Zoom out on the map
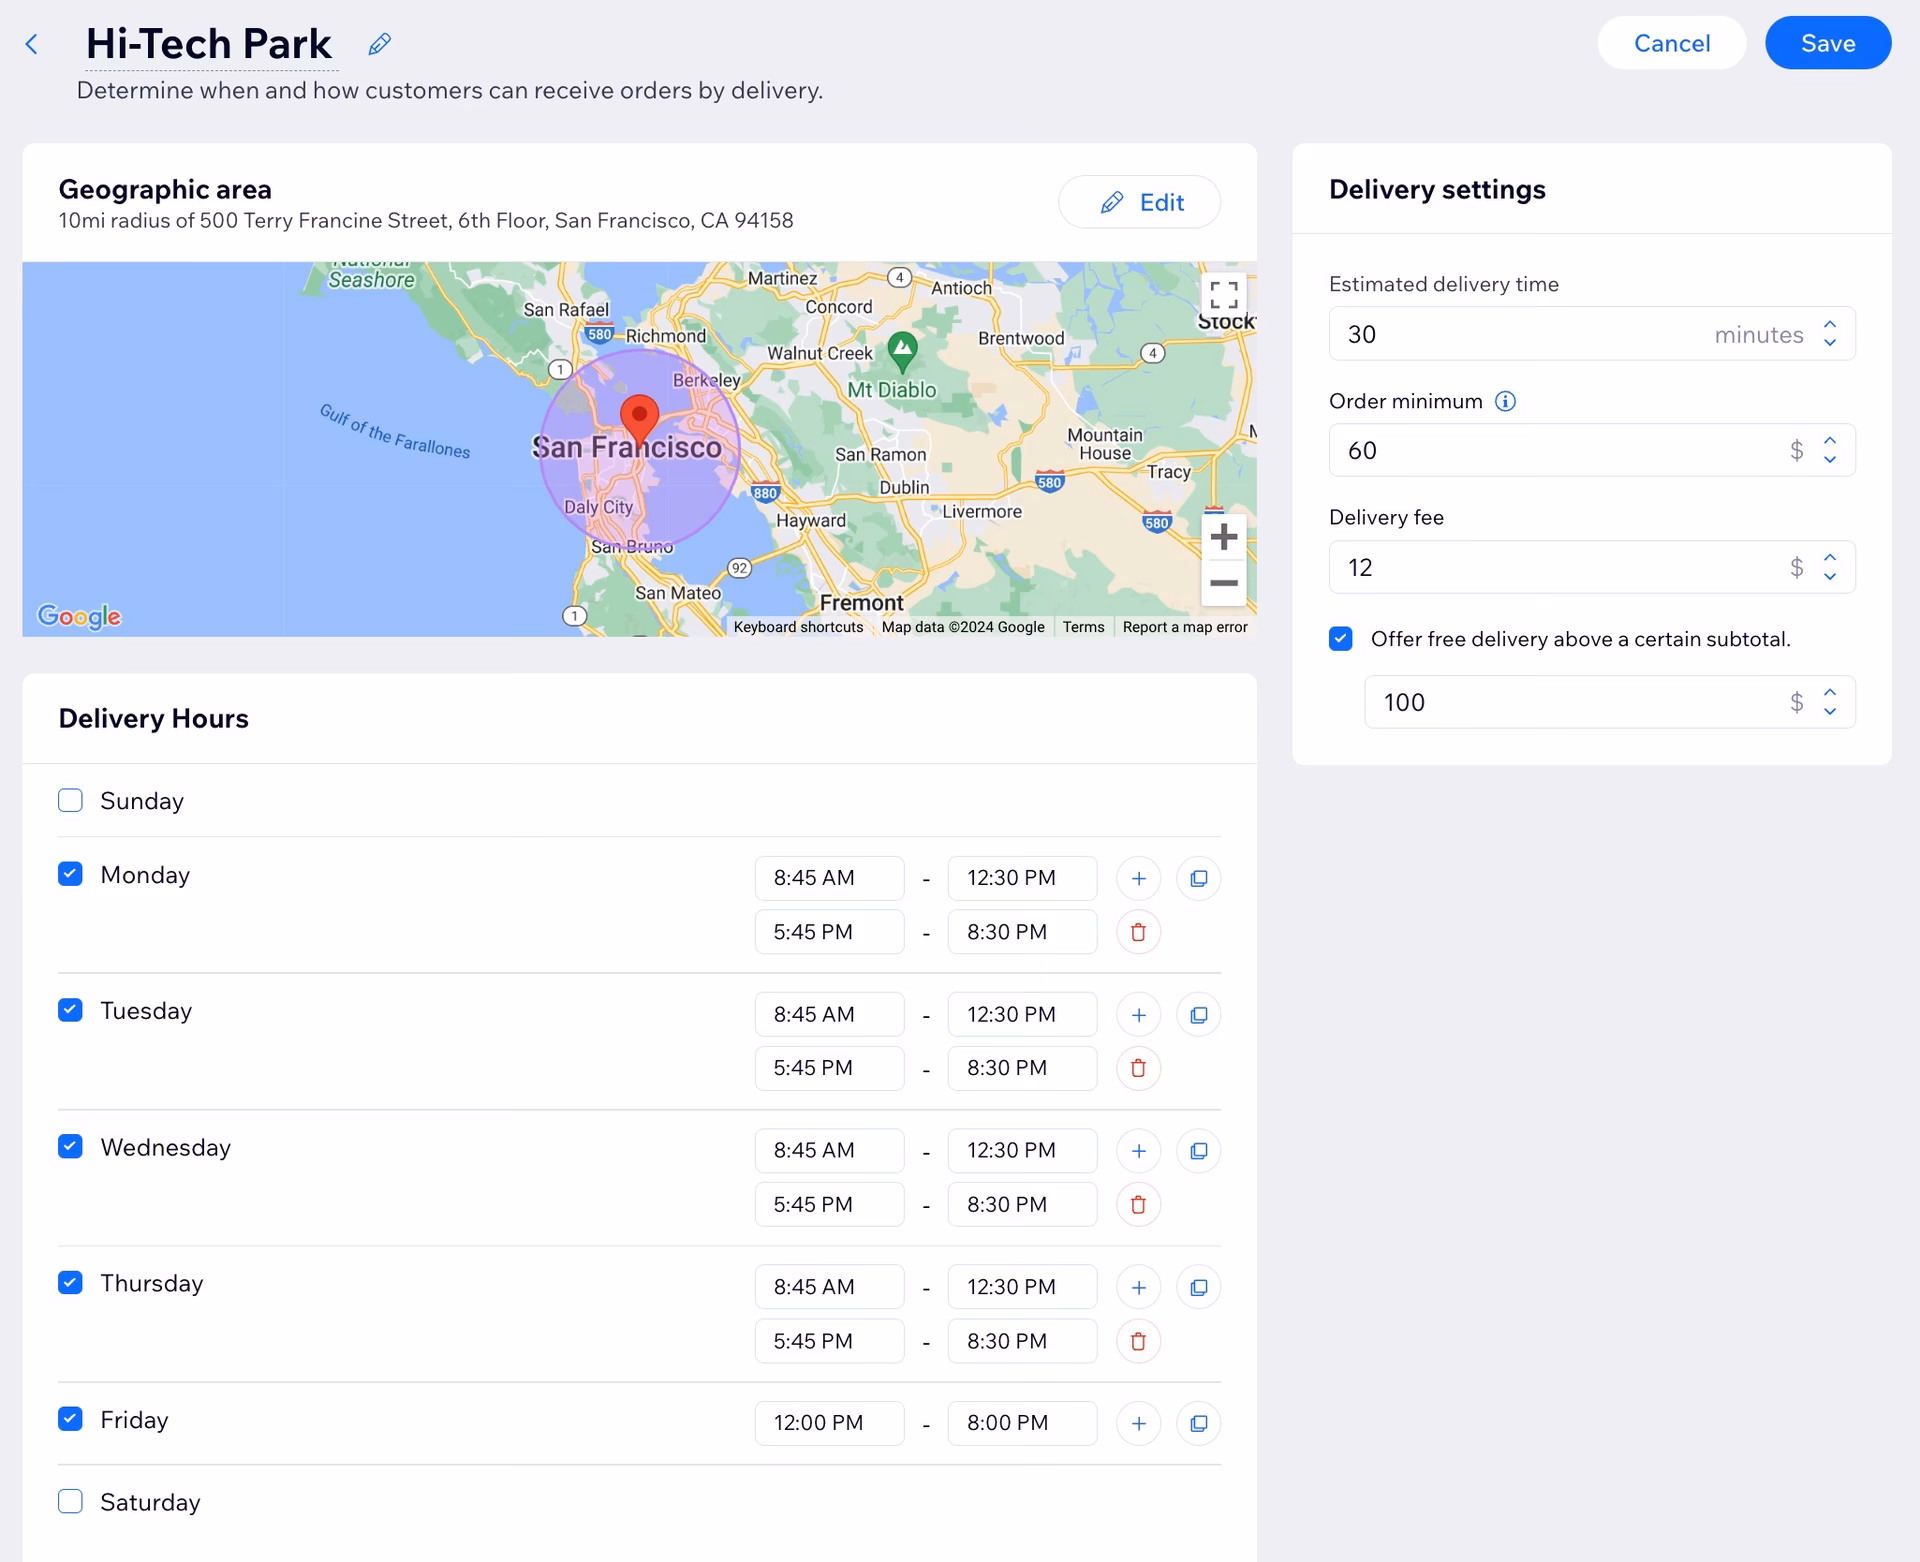The height and width of the screenshot is (1562, 1920). [1223, 583]
